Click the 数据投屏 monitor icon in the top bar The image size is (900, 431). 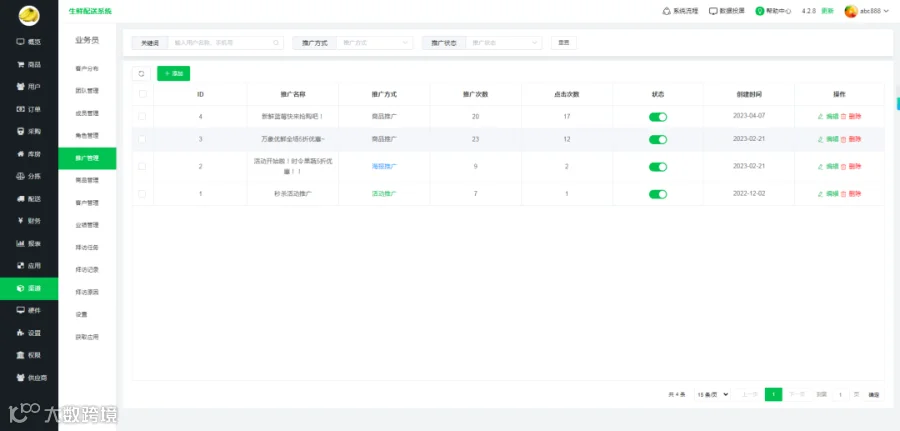(x=713, y=11)
